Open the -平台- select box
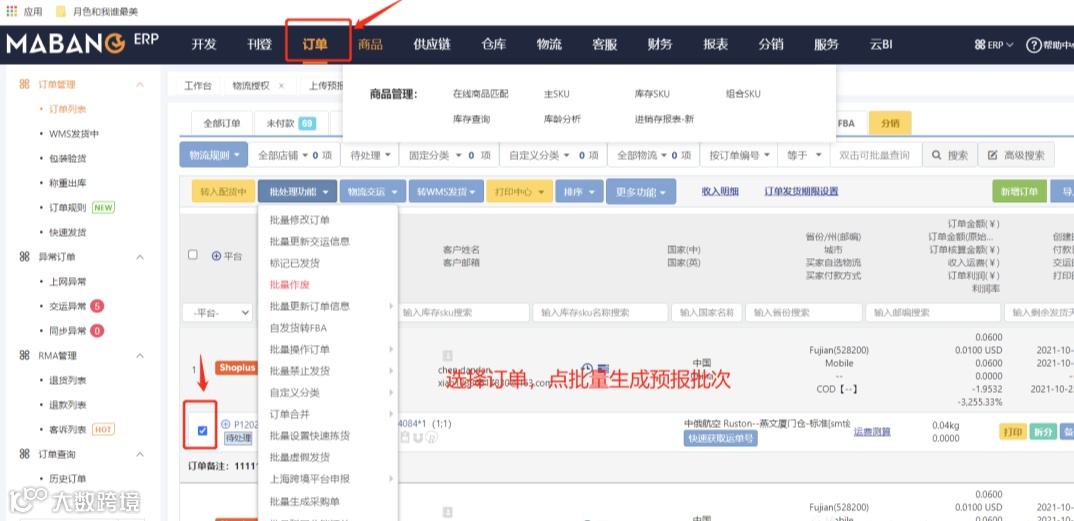This screenshot has width=1074, height=521. click(218, 313)
